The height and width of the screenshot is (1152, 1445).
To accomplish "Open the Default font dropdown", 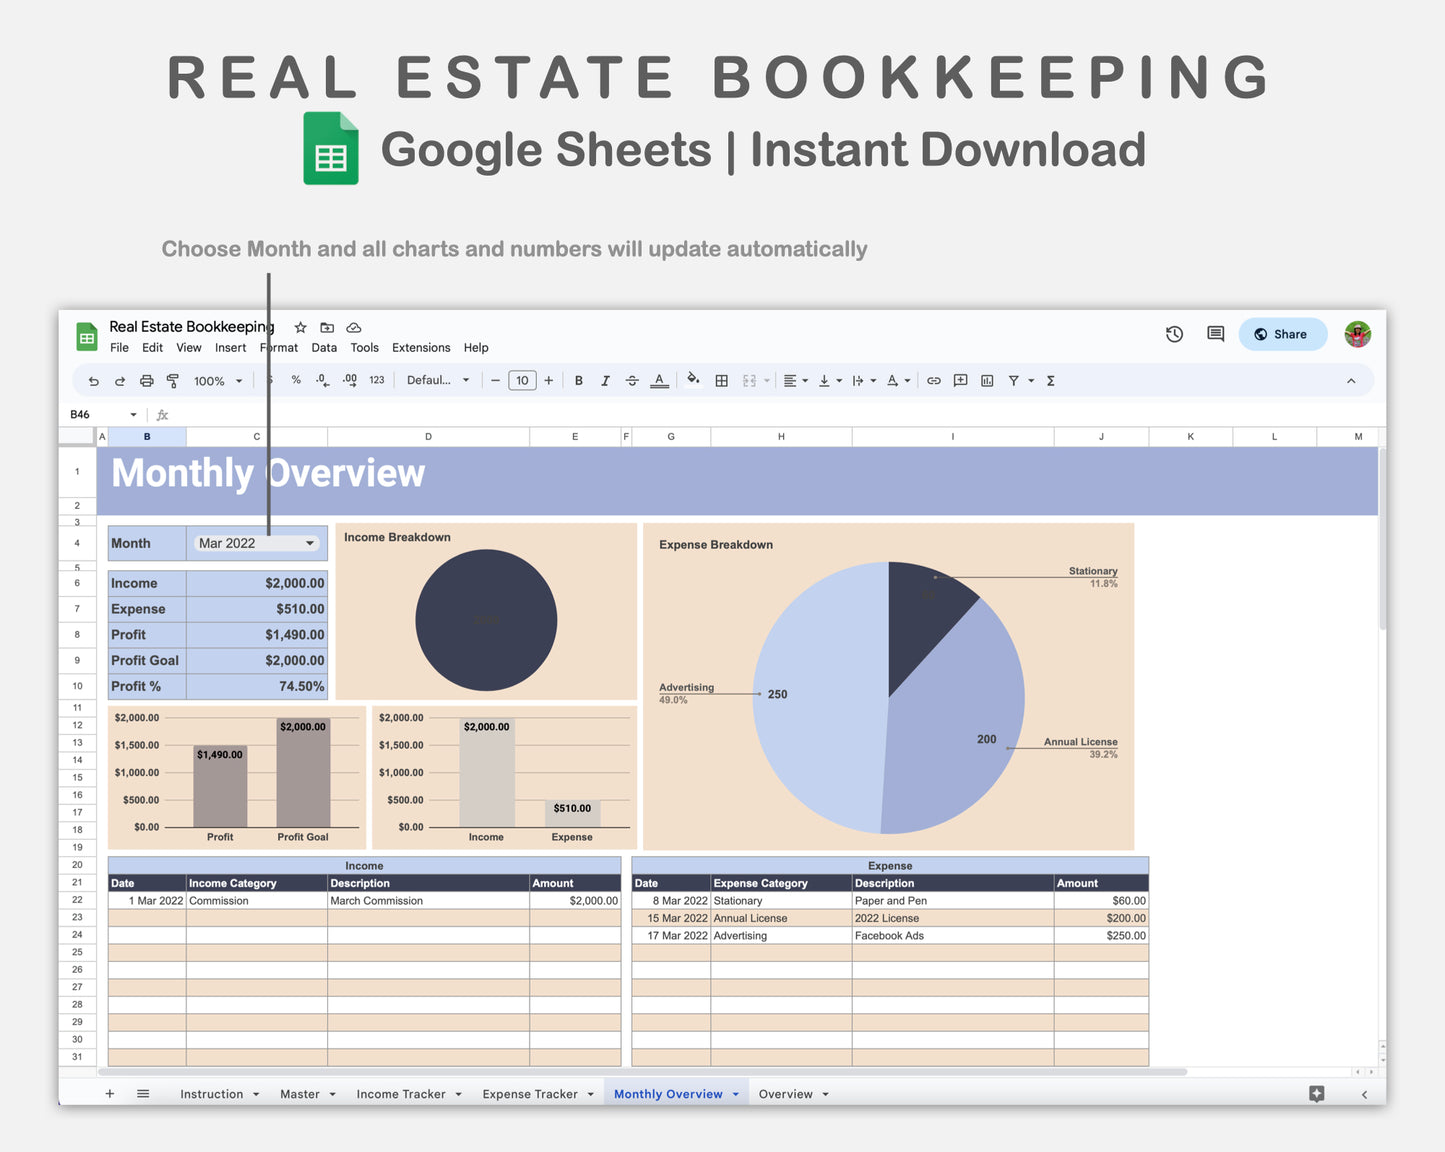I will click(437, 381).
